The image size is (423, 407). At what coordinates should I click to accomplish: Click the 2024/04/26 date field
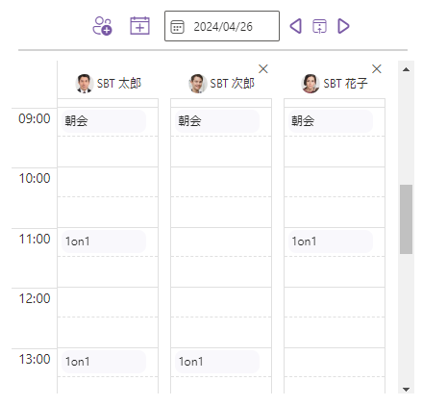[222, 26]
